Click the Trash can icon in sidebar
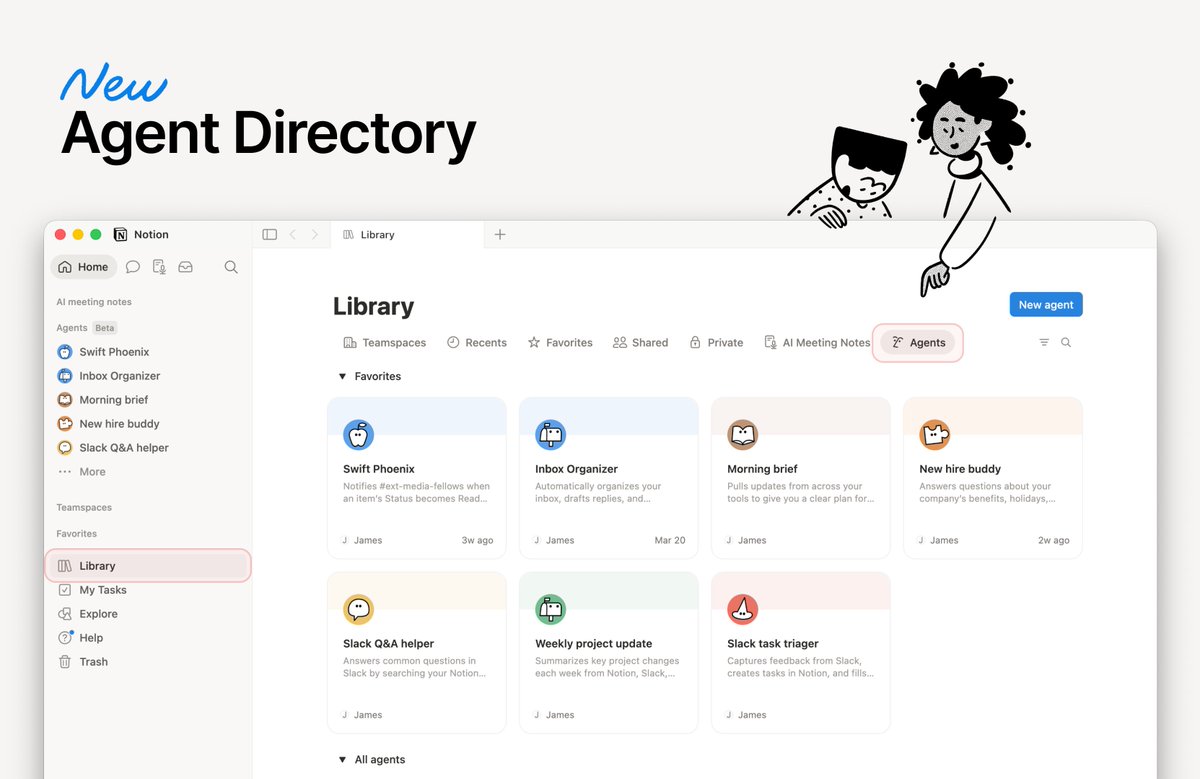 (65, 662)
